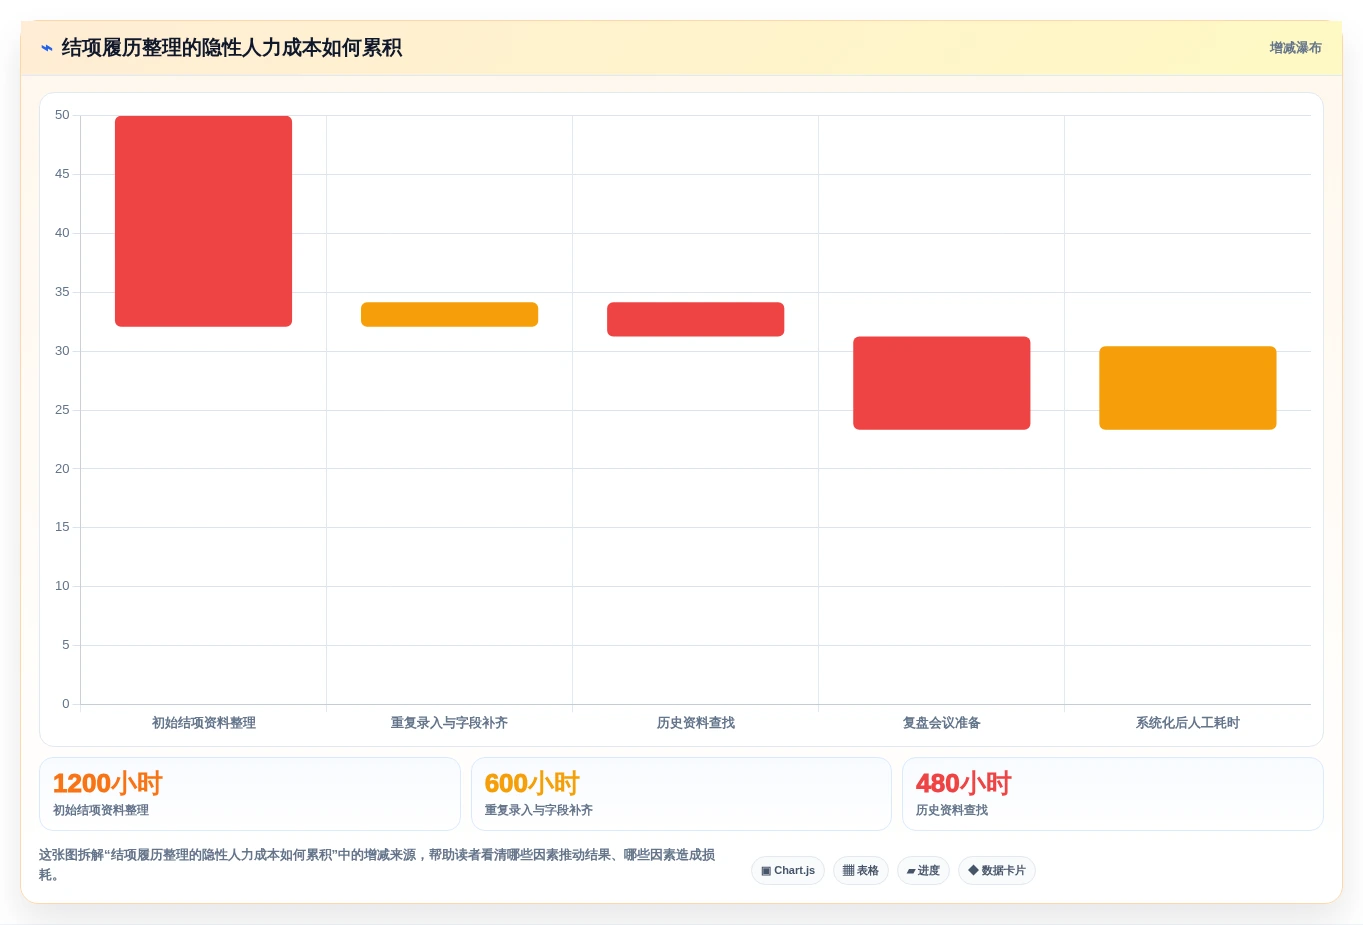Click the 数据卡片 tag chip
1363x925 pixels.
997,870
